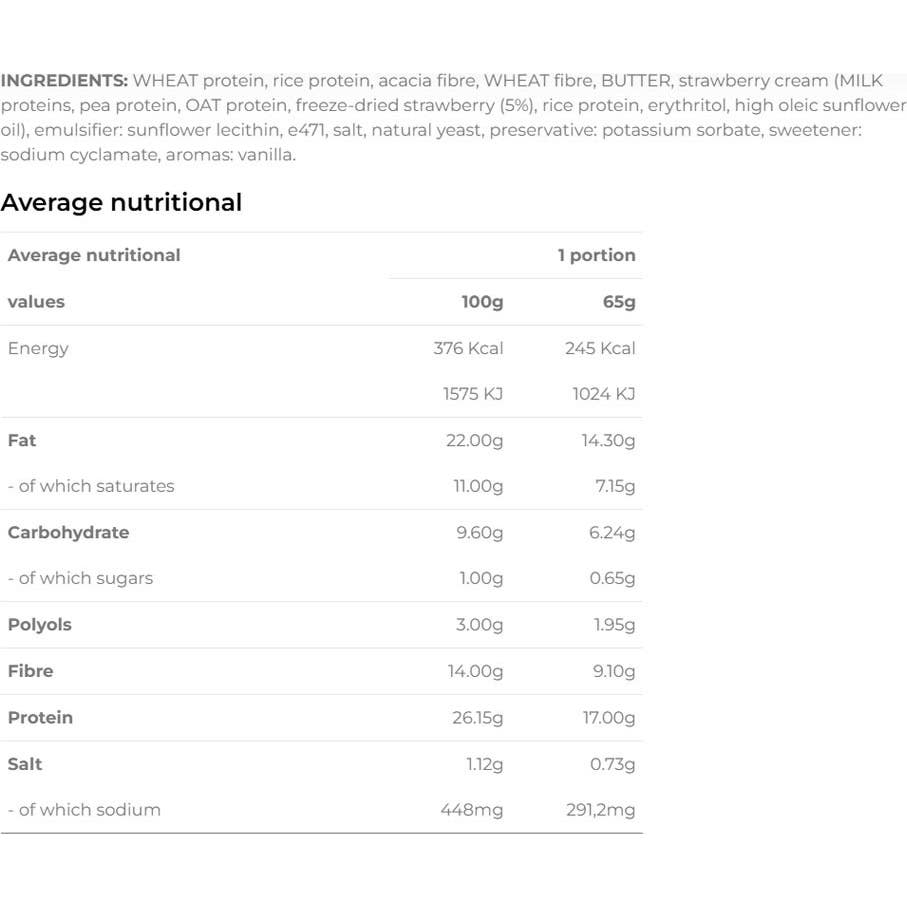Click the 17.00g protein per portion value
The image size is (907, 907).
[609, 717]
